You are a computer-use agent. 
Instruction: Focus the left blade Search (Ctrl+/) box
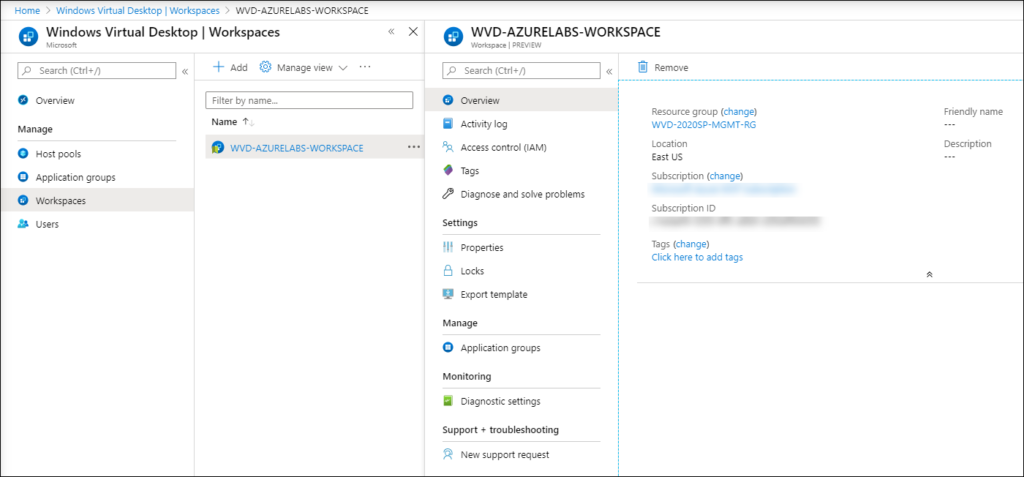[97, 71]
